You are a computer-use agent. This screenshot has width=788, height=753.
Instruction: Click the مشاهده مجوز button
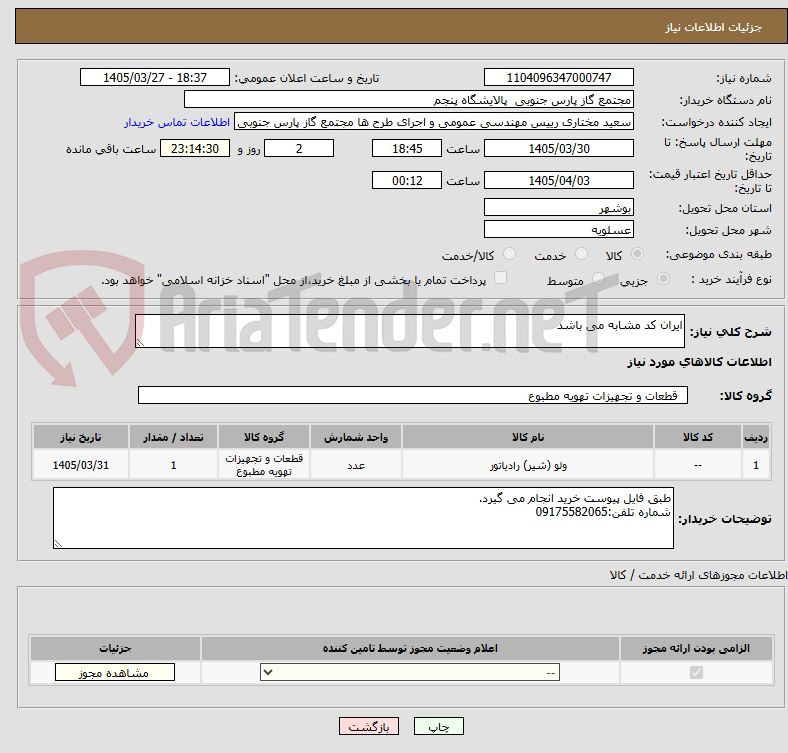(x=115, y=673)
